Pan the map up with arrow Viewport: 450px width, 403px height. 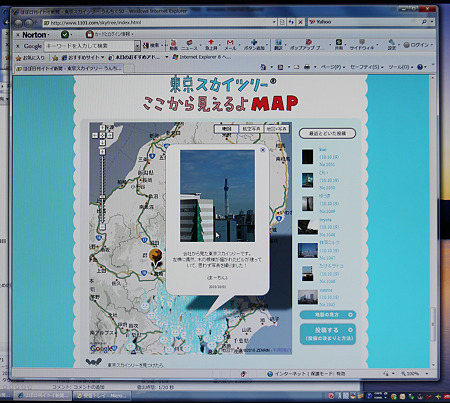pos(102,128)
